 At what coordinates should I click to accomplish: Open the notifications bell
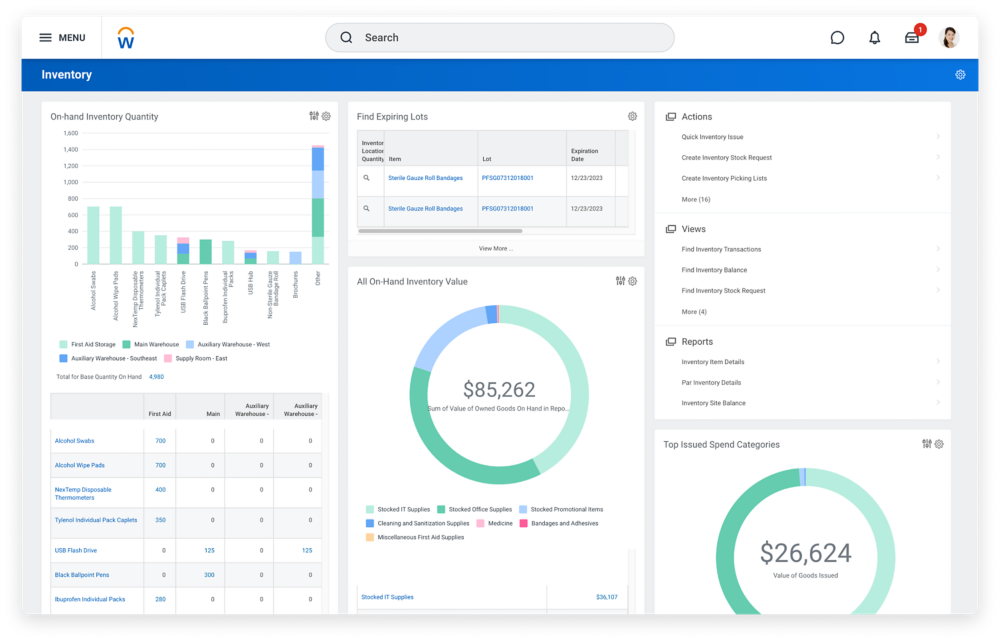(873, 37)
